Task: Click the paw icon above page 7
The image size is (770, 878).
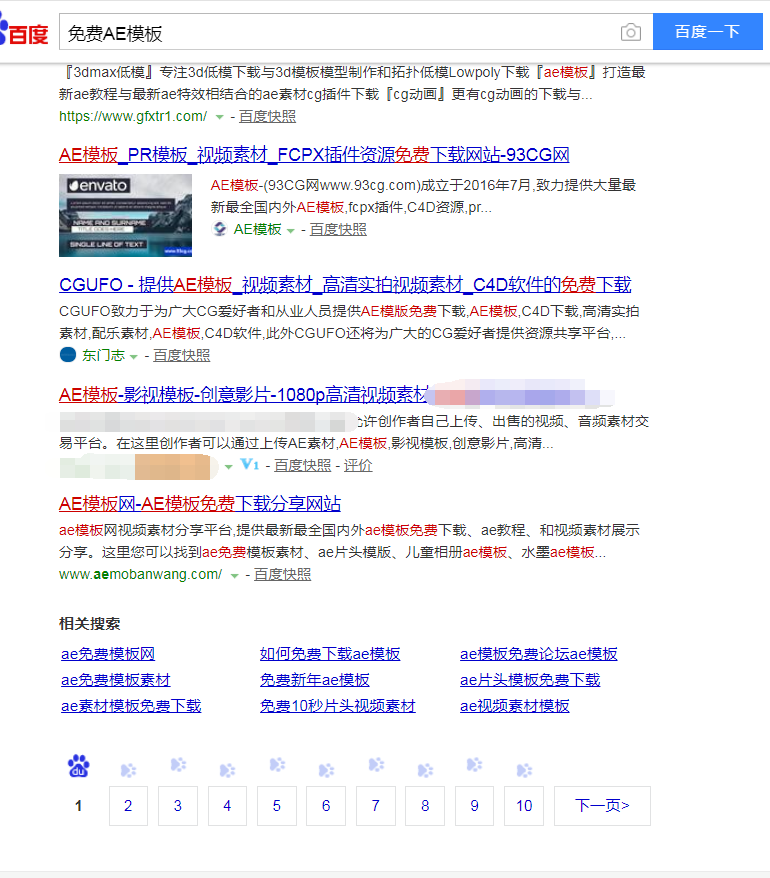Action: click(x=376, y=765)
